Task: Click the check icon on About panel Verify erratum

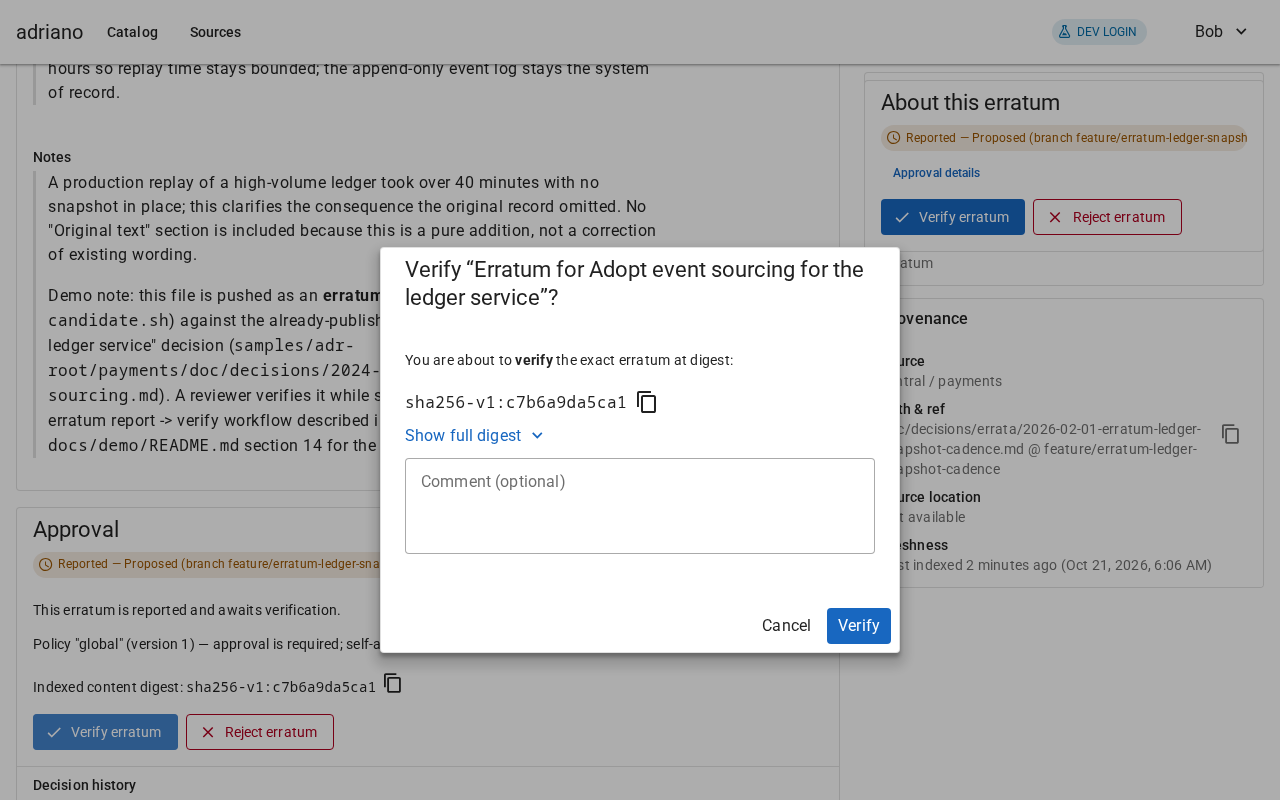Action: (x=903, y=217)
